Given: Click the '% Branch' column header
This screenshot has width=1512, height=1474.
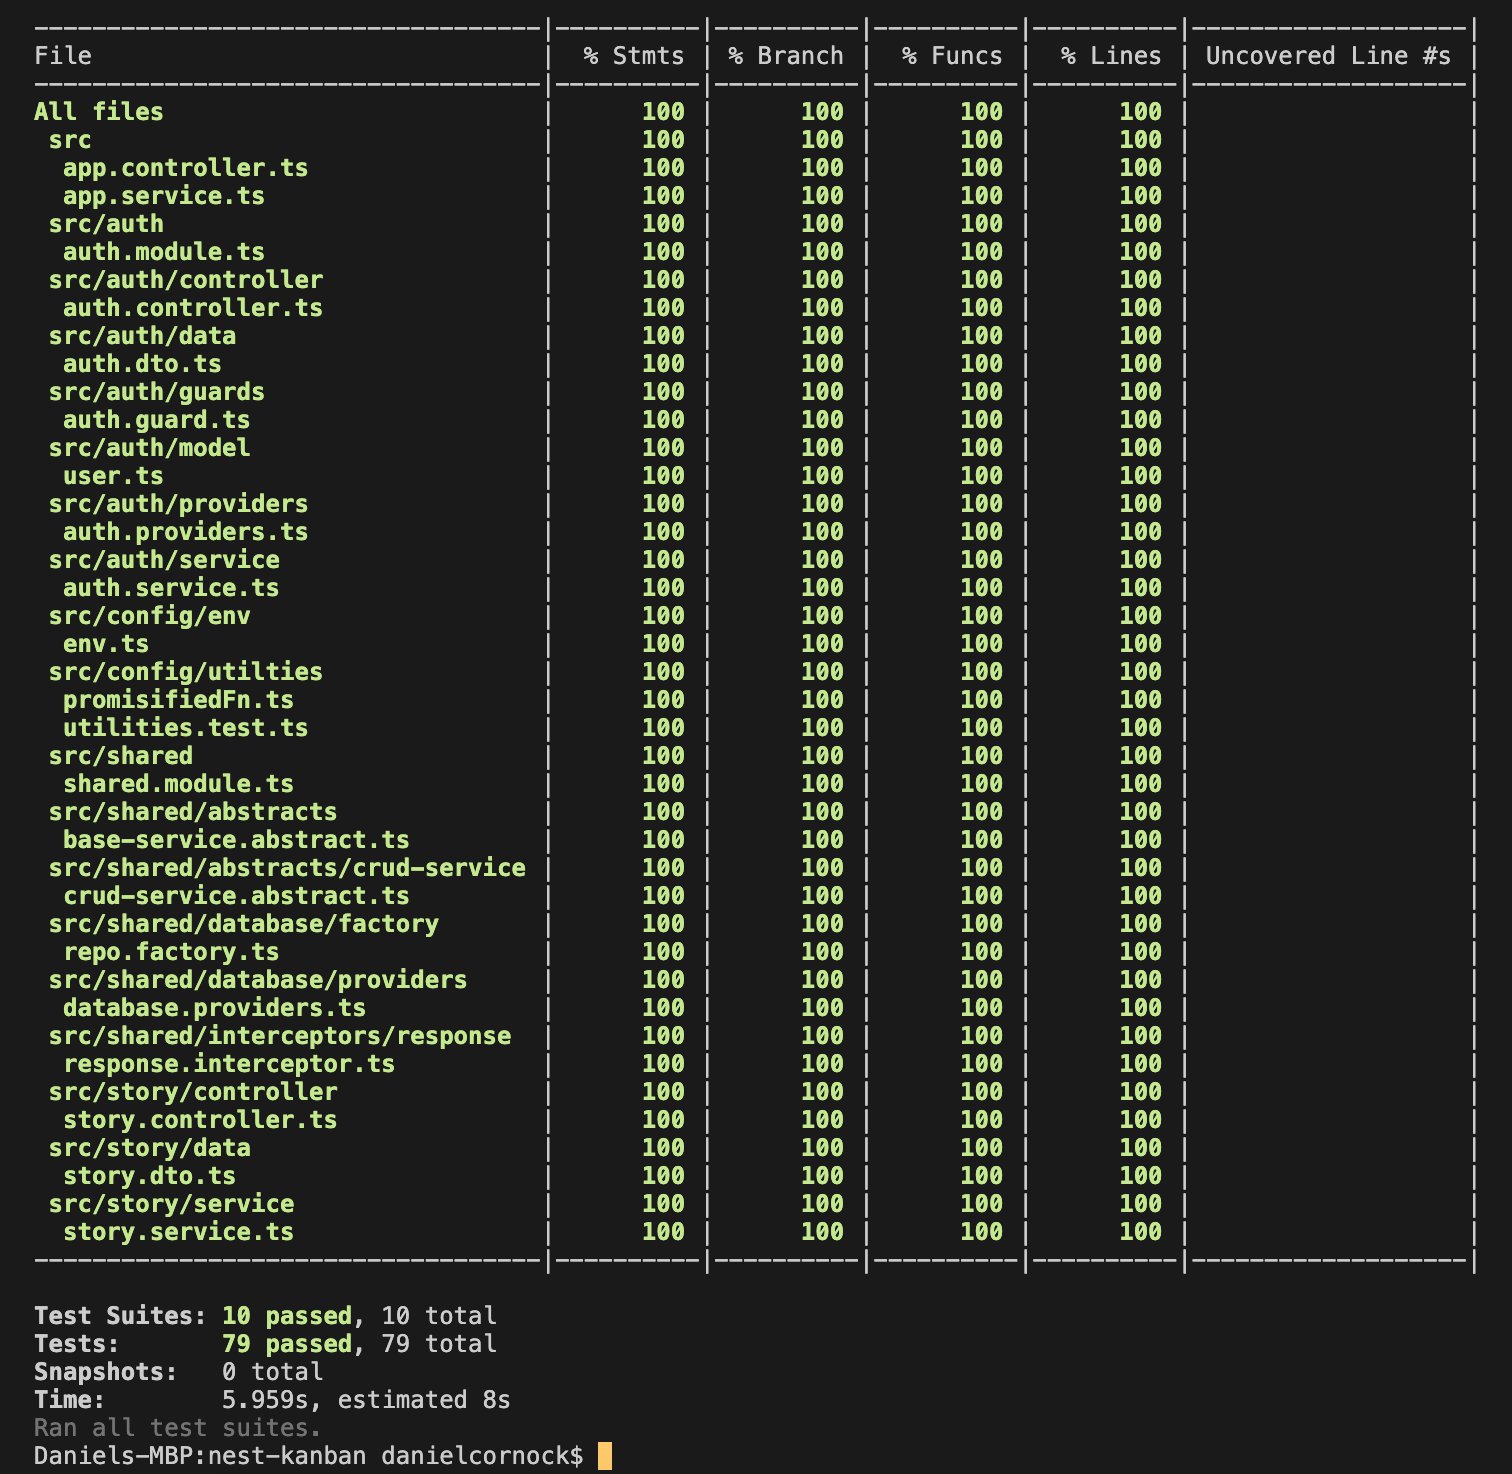Looking at the screenshot, I should tap(786, 55).
